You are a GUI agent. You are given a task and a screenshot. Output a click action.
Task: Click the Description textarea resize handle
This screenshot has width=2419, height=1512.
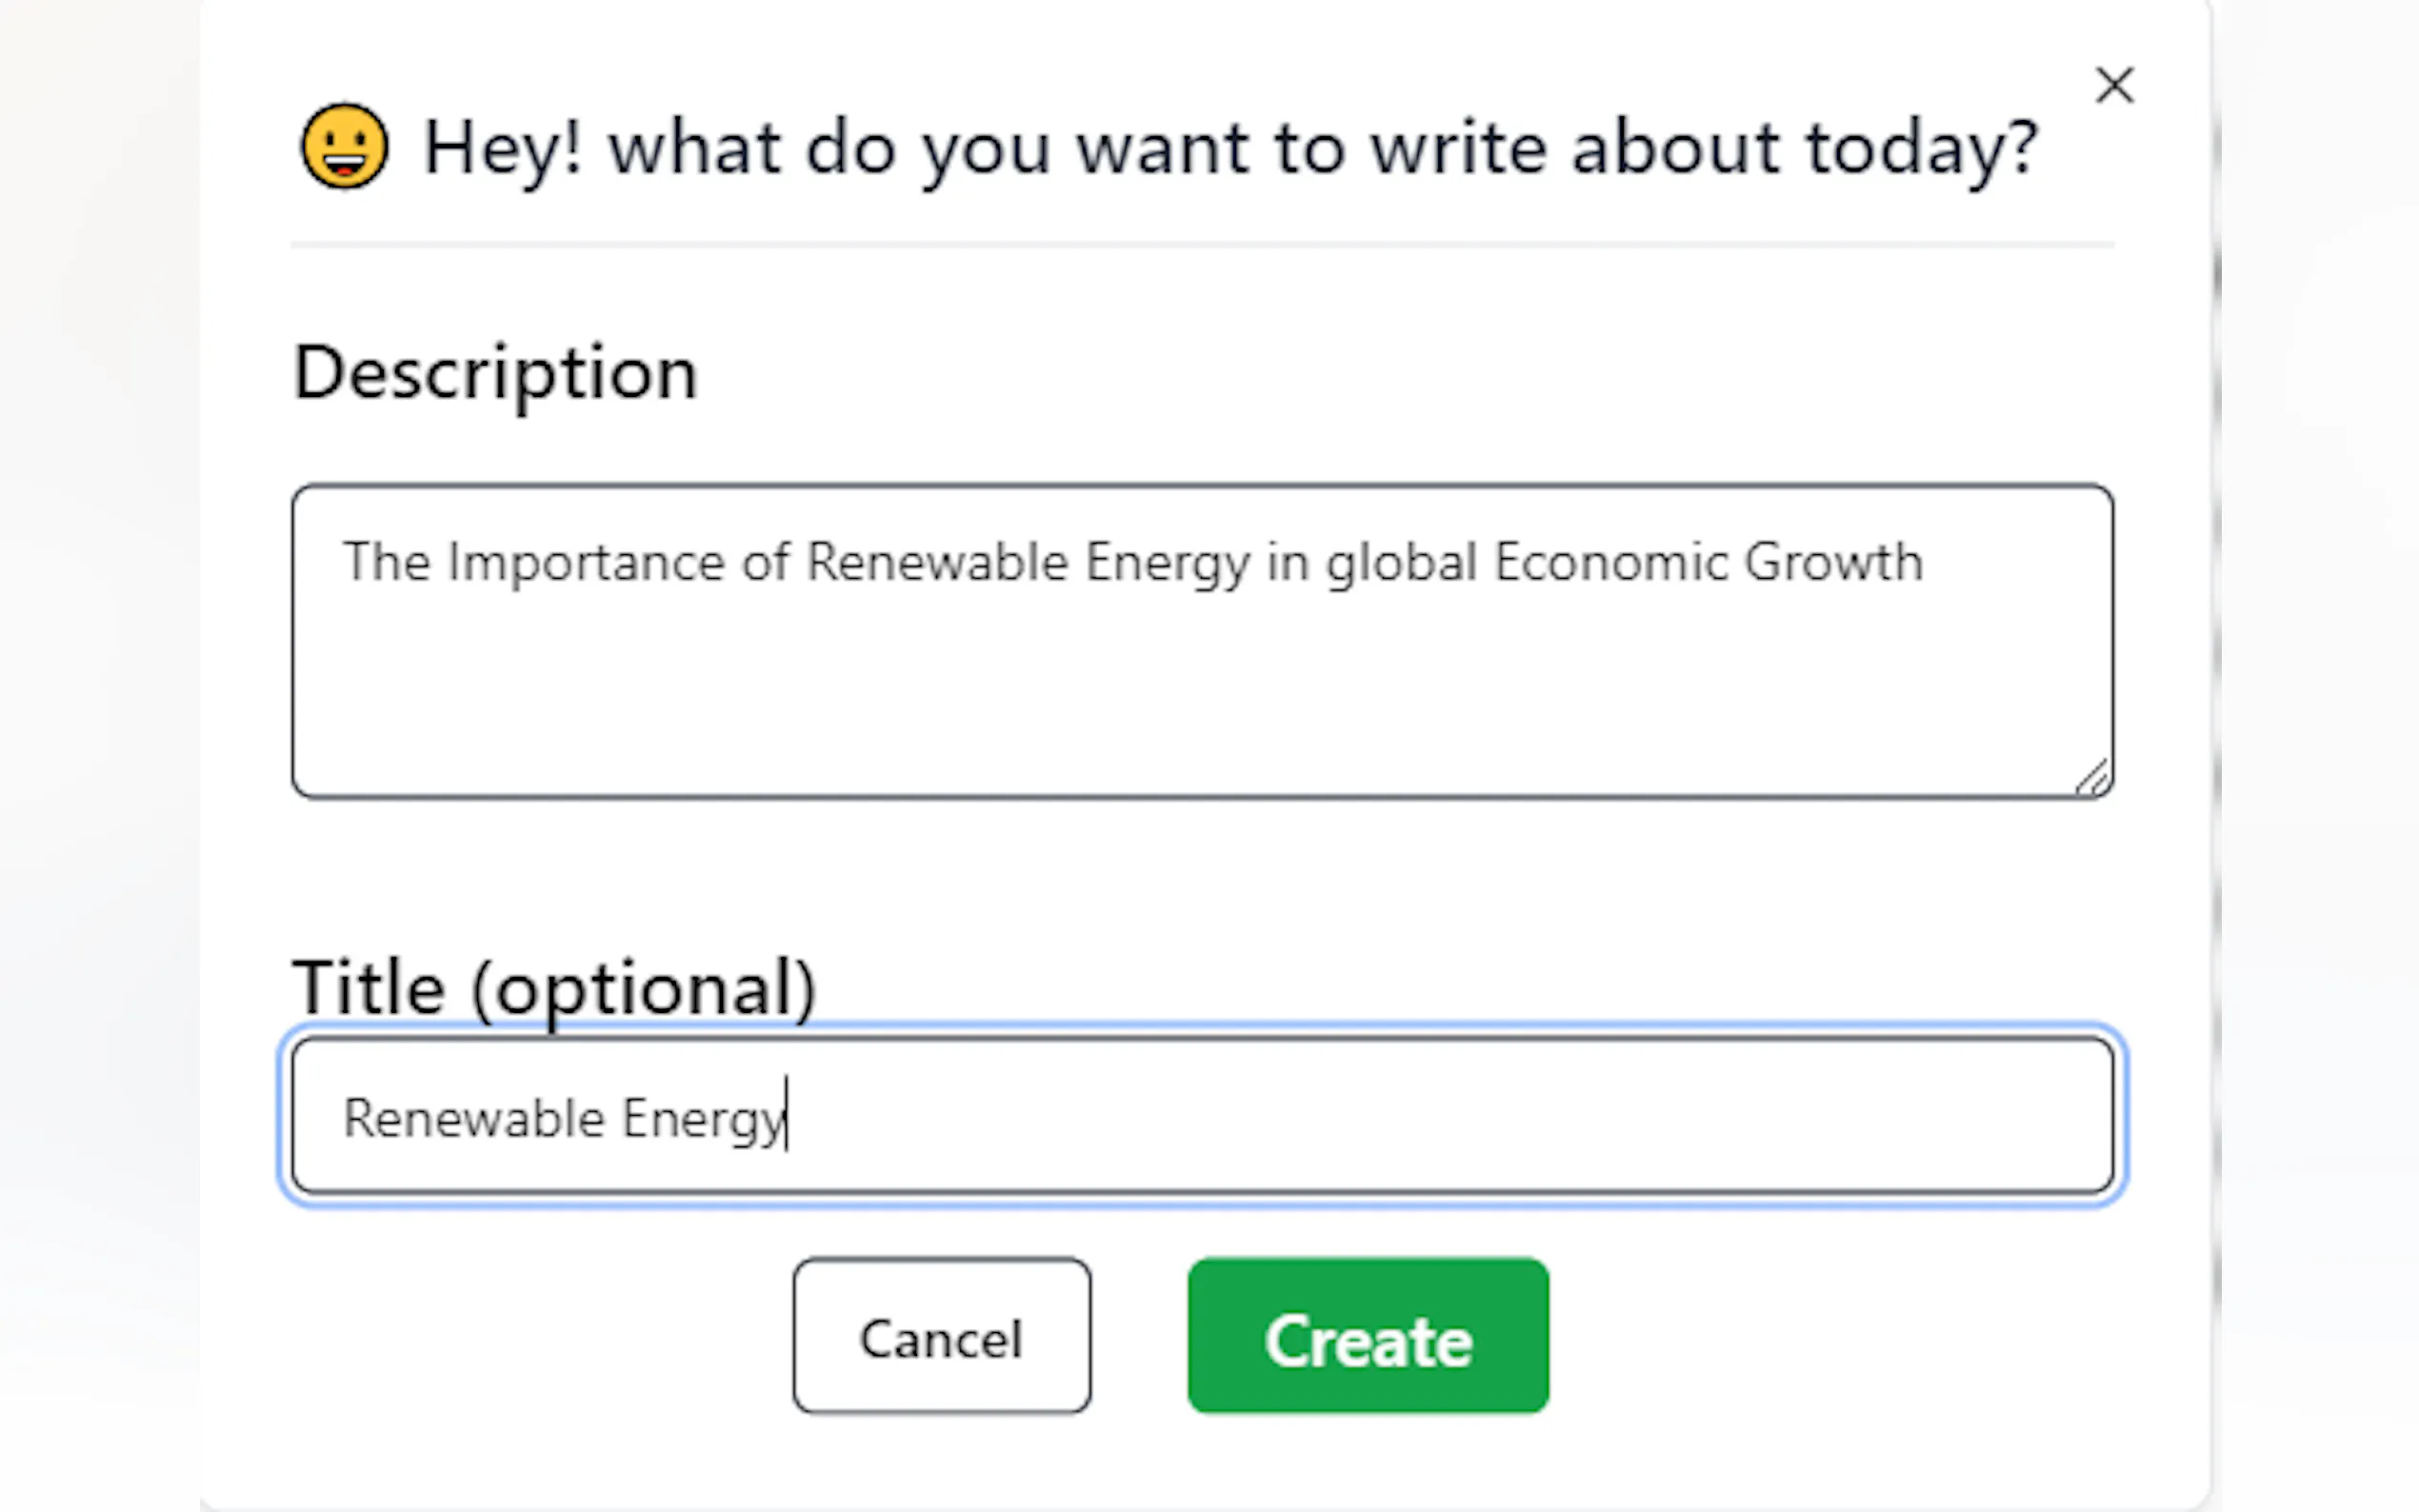click(2092, 777)
